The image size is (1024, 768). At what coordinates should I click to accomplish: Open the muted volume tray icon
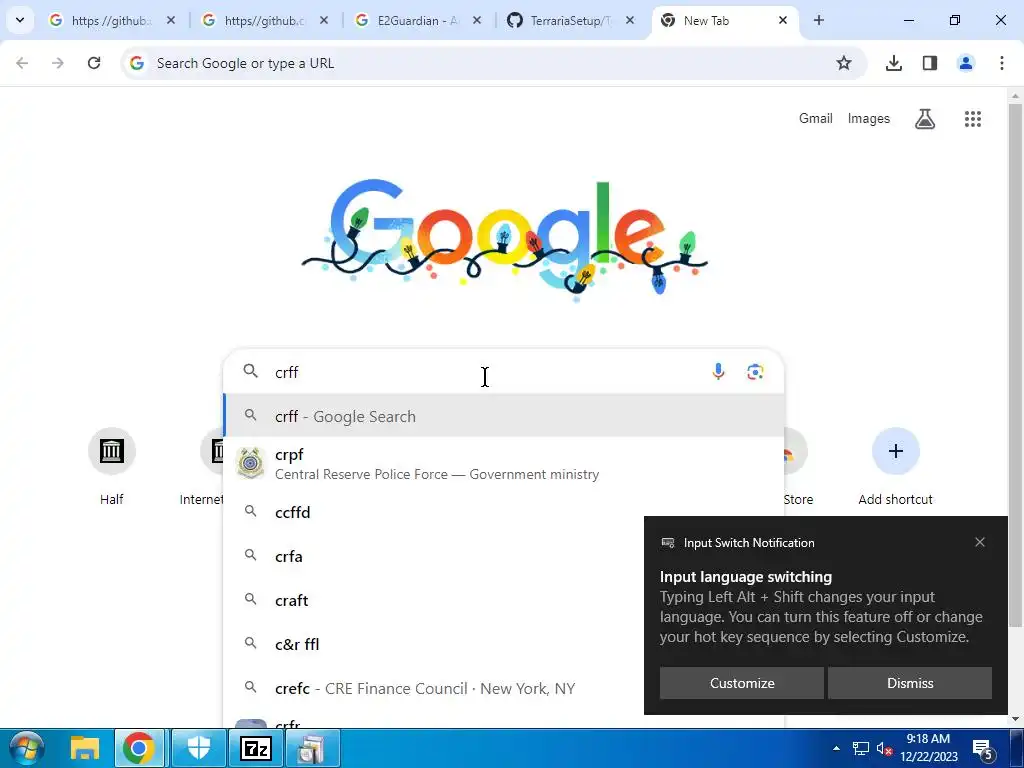(884, 748)
